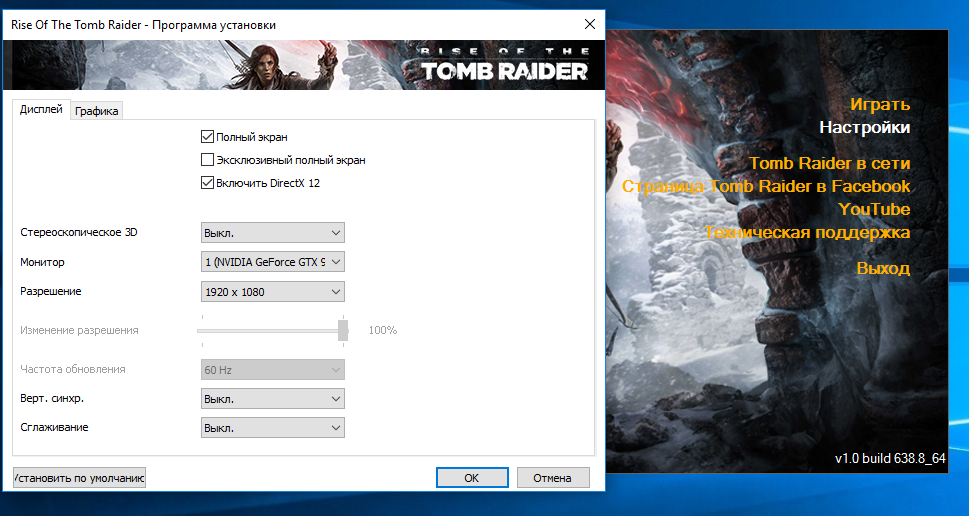Open the Разрешение 1920 x 1080 dropdown

pyautogui.click(x=273, y=292)
